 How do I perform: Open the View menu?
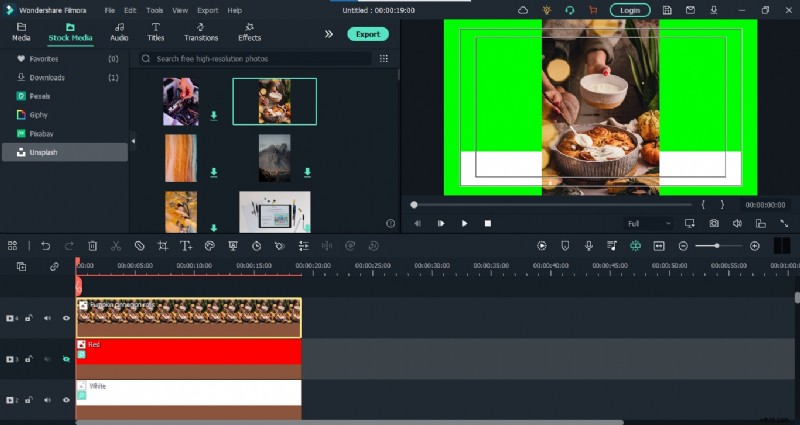[180, 10]
